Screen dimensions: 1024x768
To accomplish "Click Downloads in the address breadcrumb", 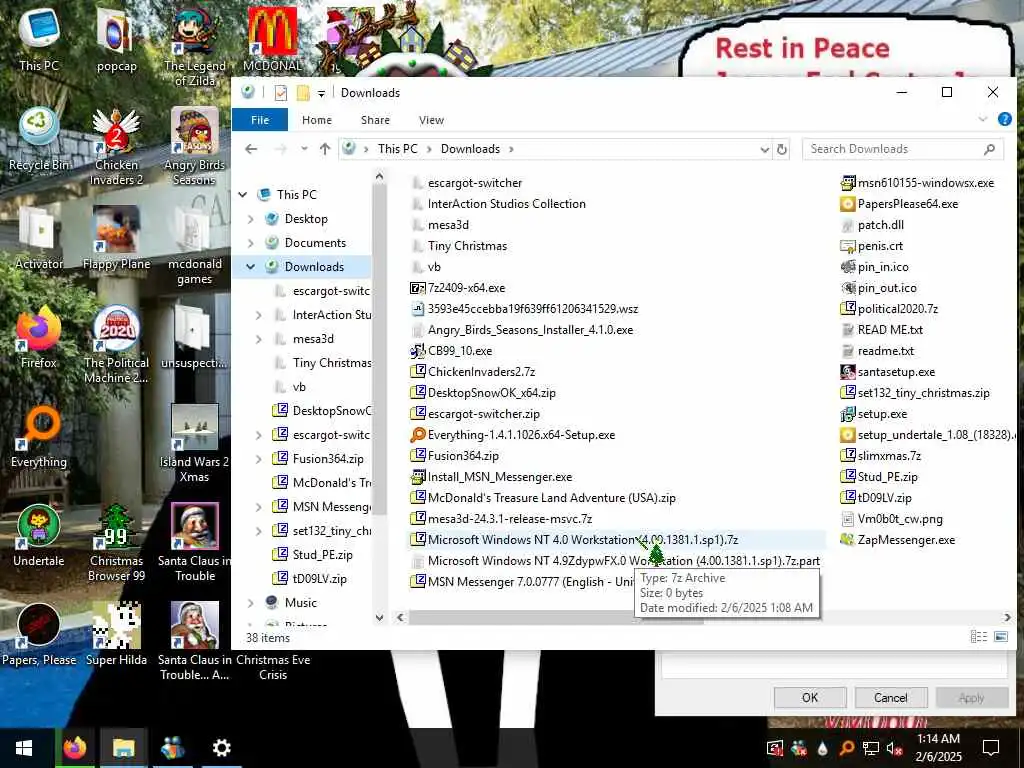I will pyautogui.click(x=470, y=149).
